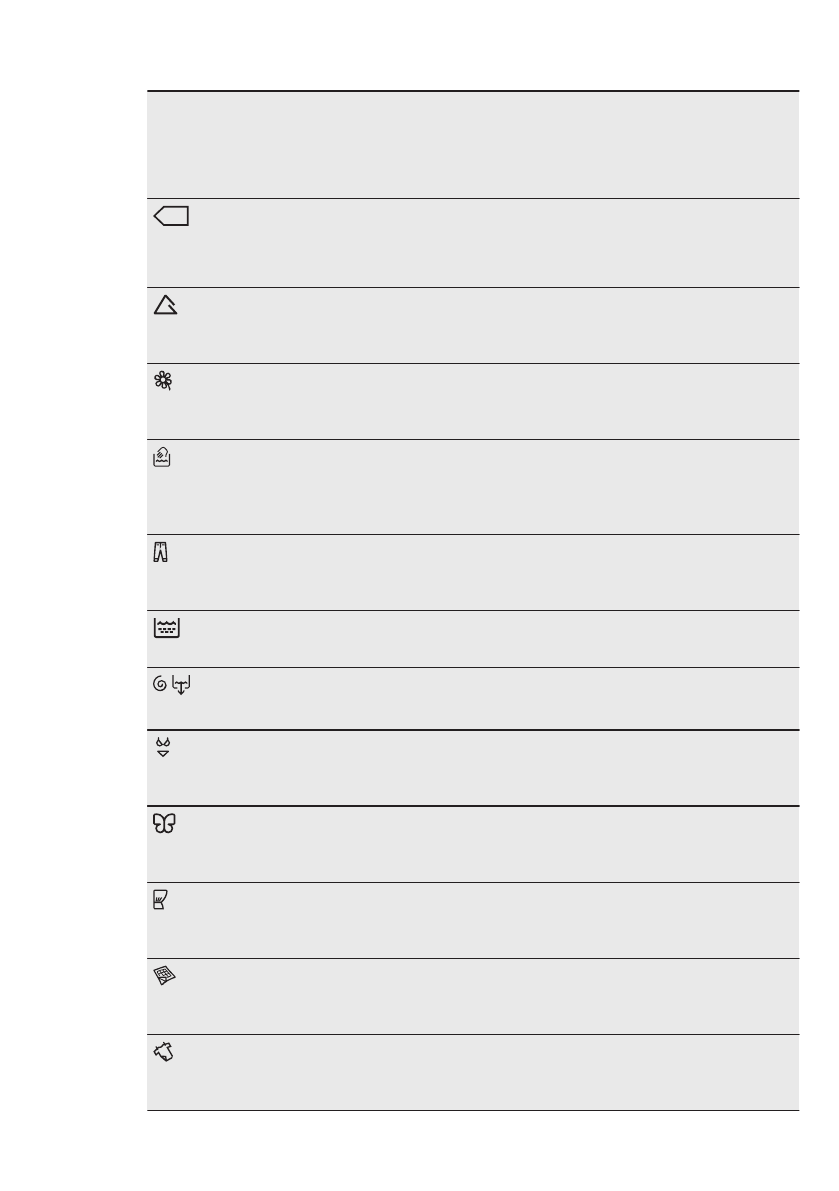Choose the delicates flower icon
This screenshot has height=1191, width=839.
(x=164, y=382)
